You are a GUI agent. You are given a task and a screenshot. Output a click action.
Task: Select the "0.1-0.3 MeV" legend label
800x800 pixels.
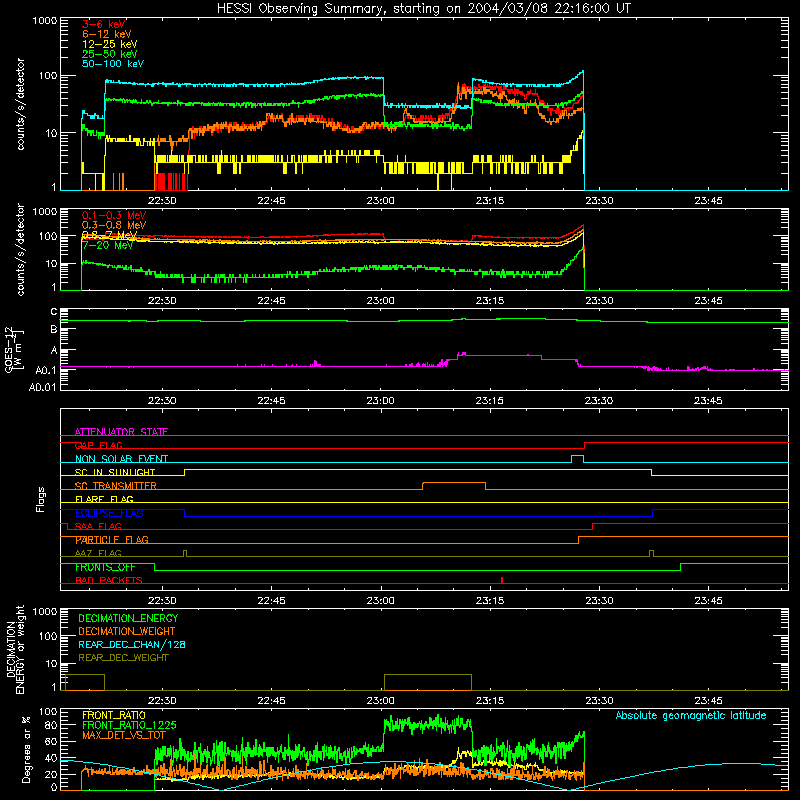114,215
